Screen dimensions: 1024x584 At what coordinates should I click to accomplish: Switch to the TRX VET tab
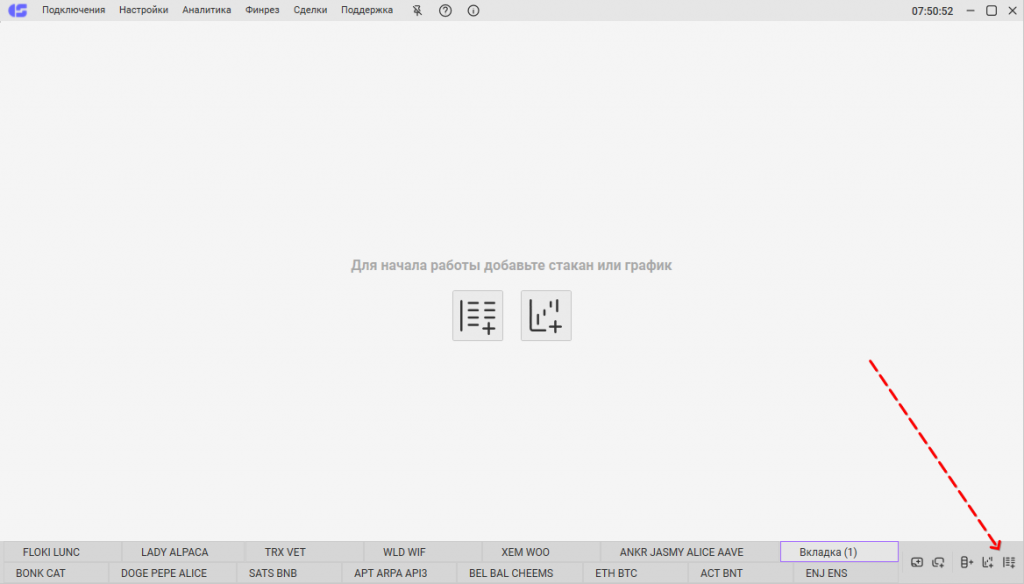click(304, 552)
